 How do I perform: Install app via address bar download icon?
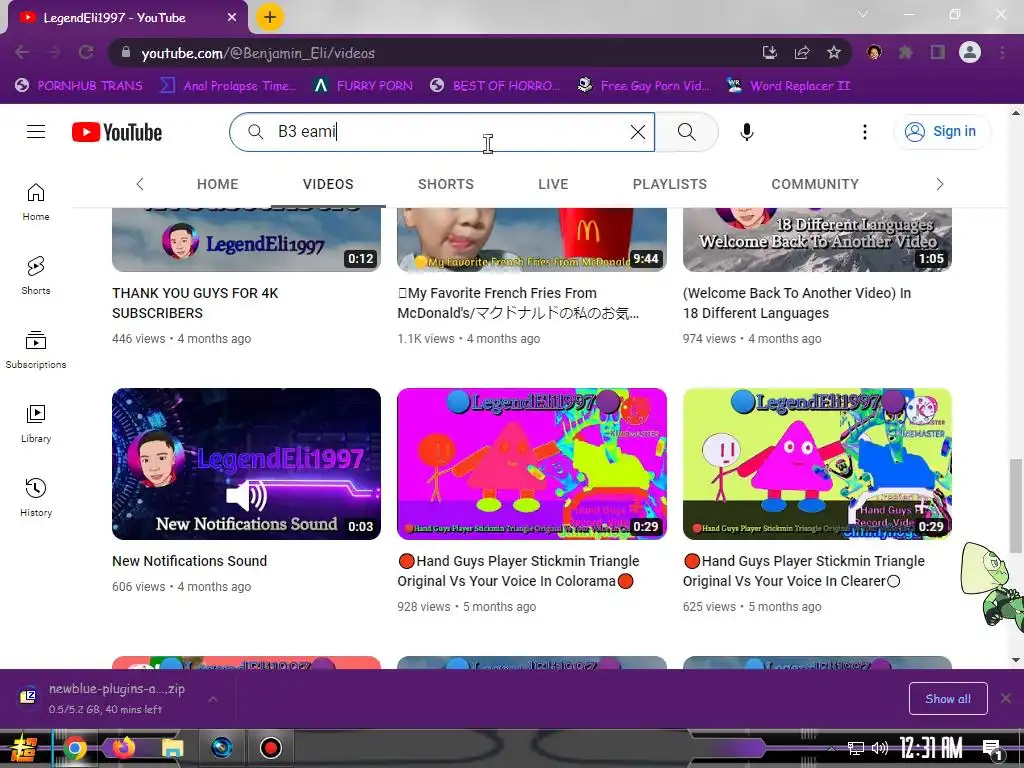(x=770, y=52)
